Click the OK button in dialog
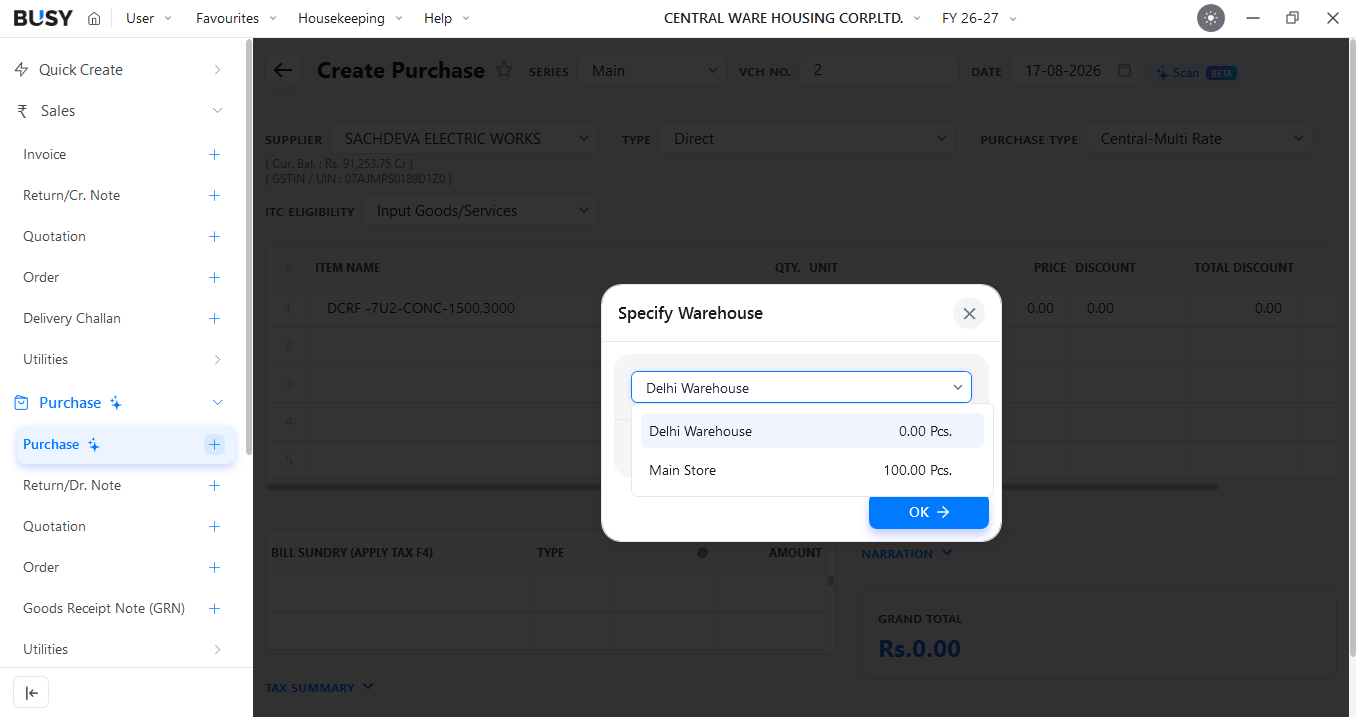The height and width of the screenshot is (717, 1356). (929, 512)
